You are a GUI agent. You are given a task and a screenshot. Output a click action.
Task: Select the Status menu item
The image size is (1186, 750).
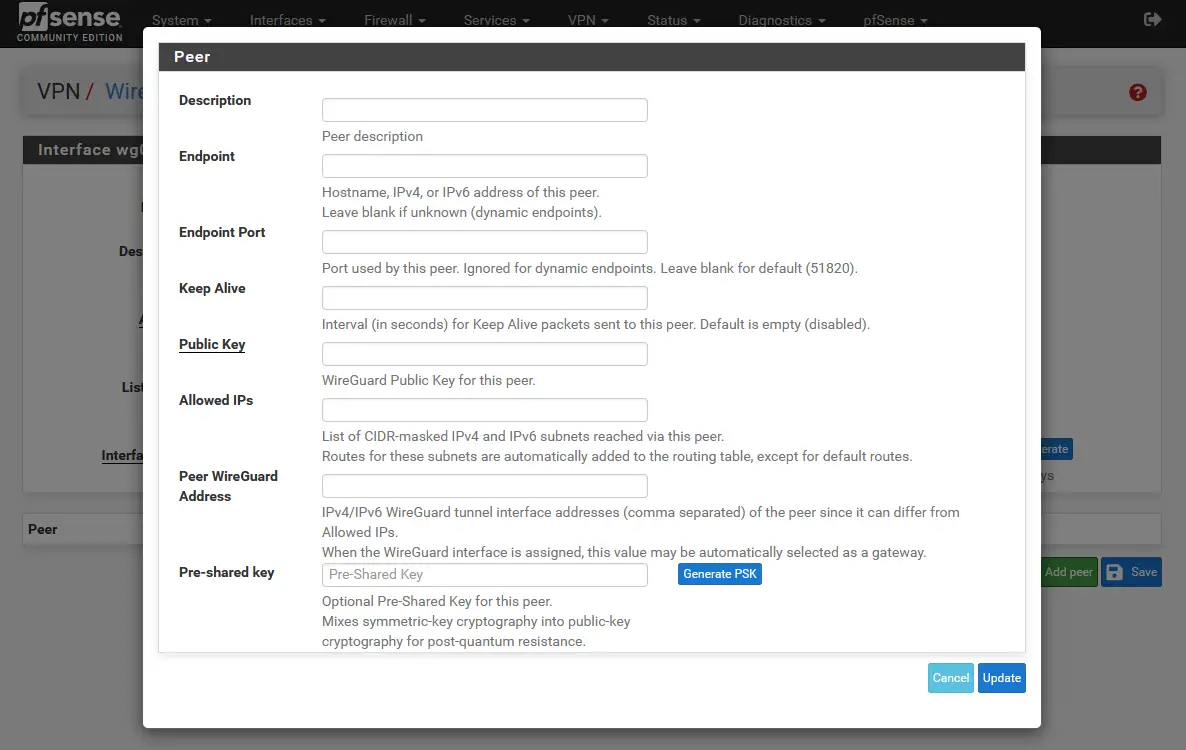tap(673, 20)
